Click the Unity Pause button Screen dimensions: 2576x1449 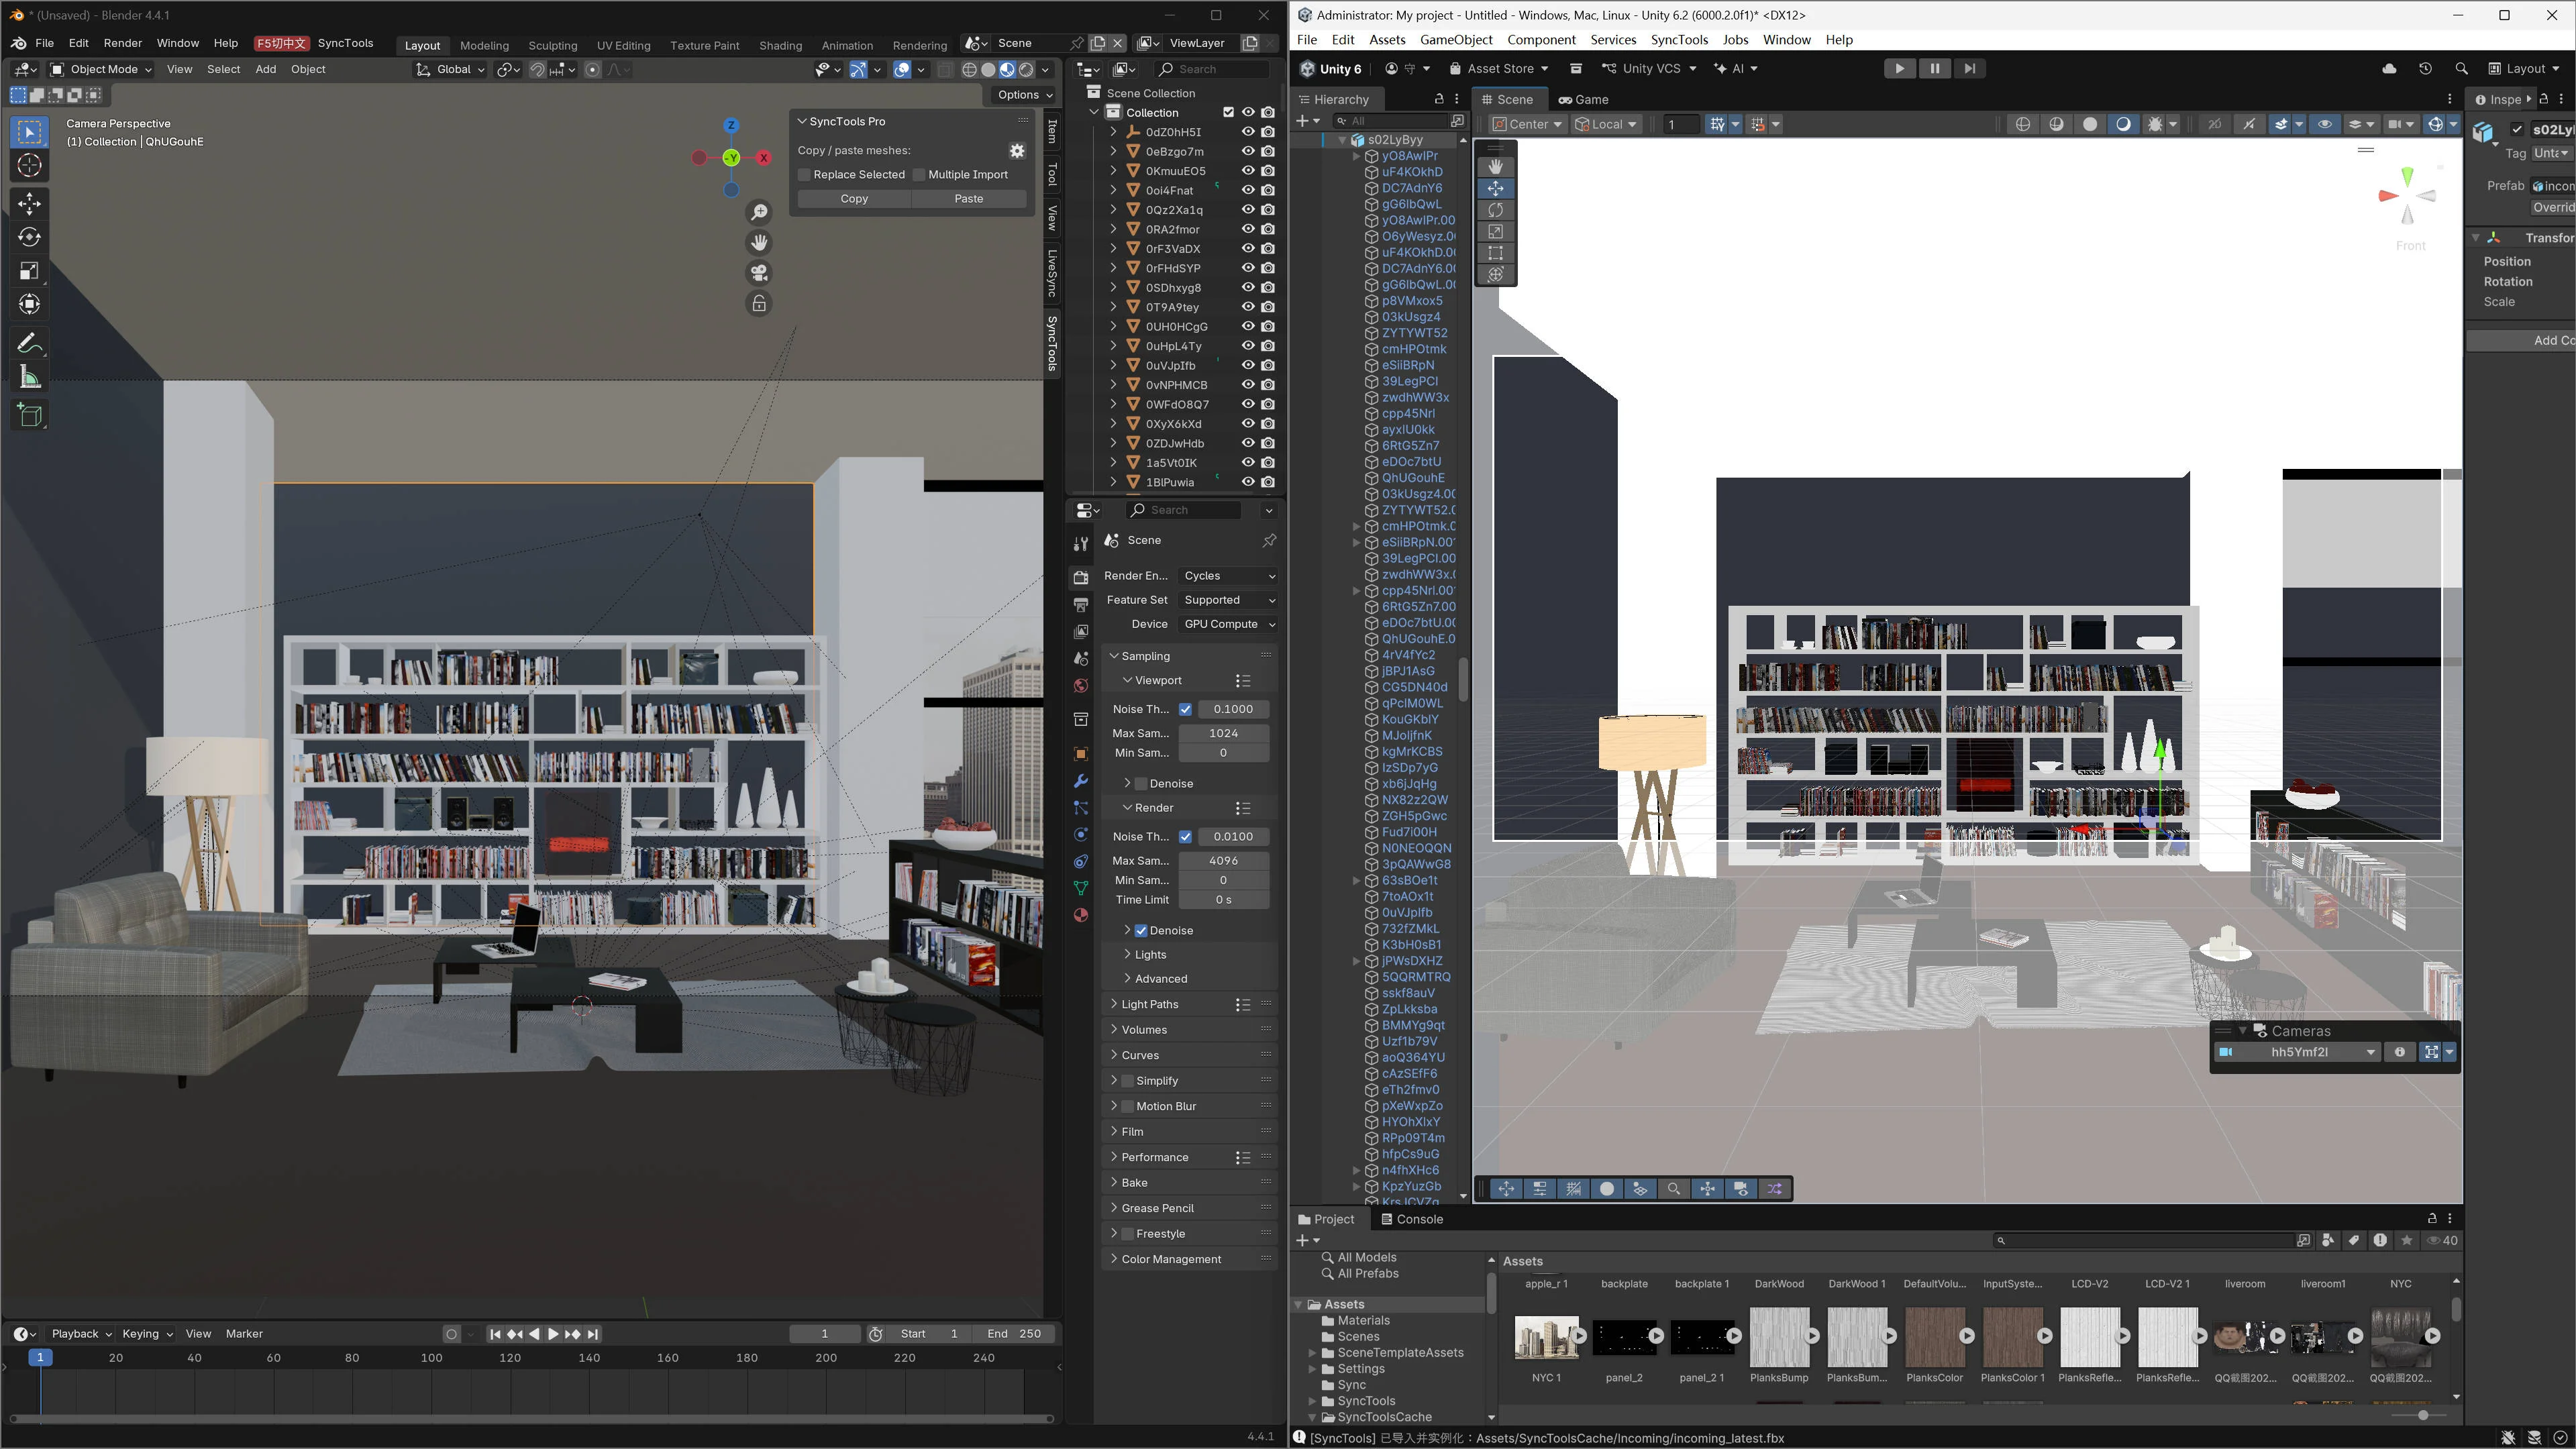1934,69
